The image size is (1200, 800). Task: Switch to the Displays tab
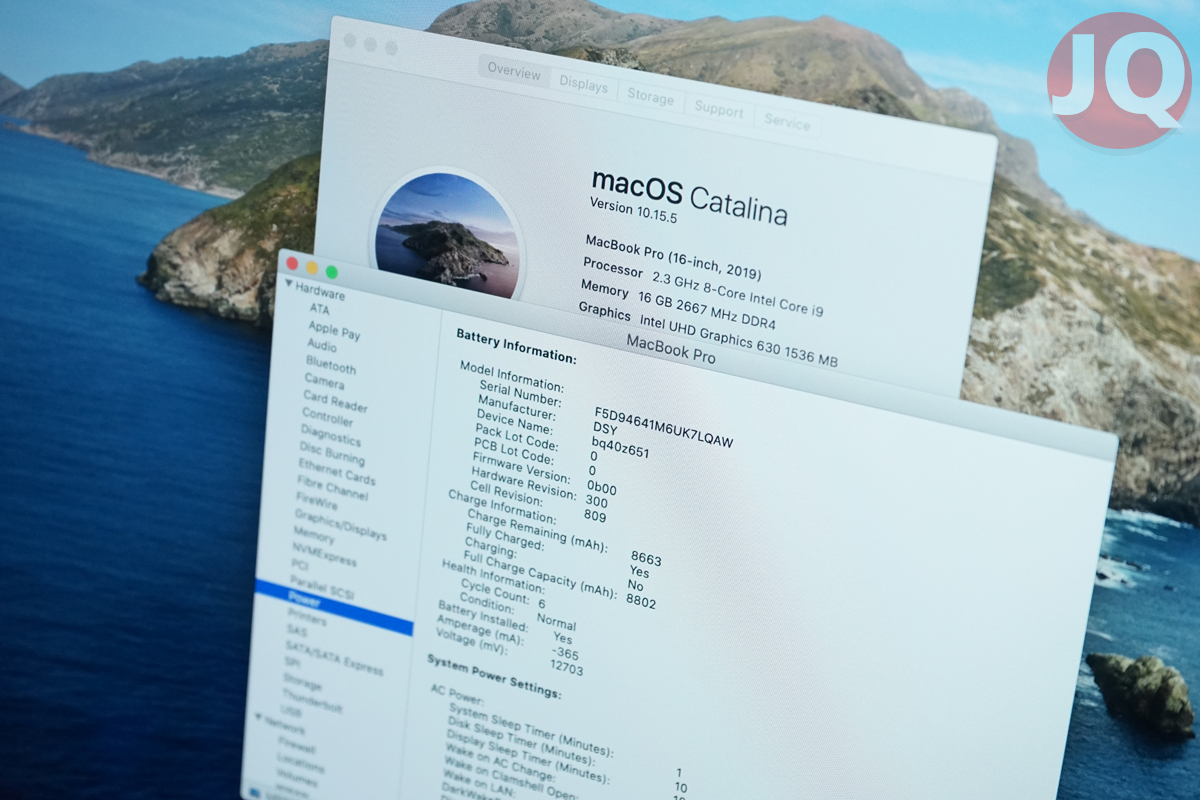click(x=583, y=86)
